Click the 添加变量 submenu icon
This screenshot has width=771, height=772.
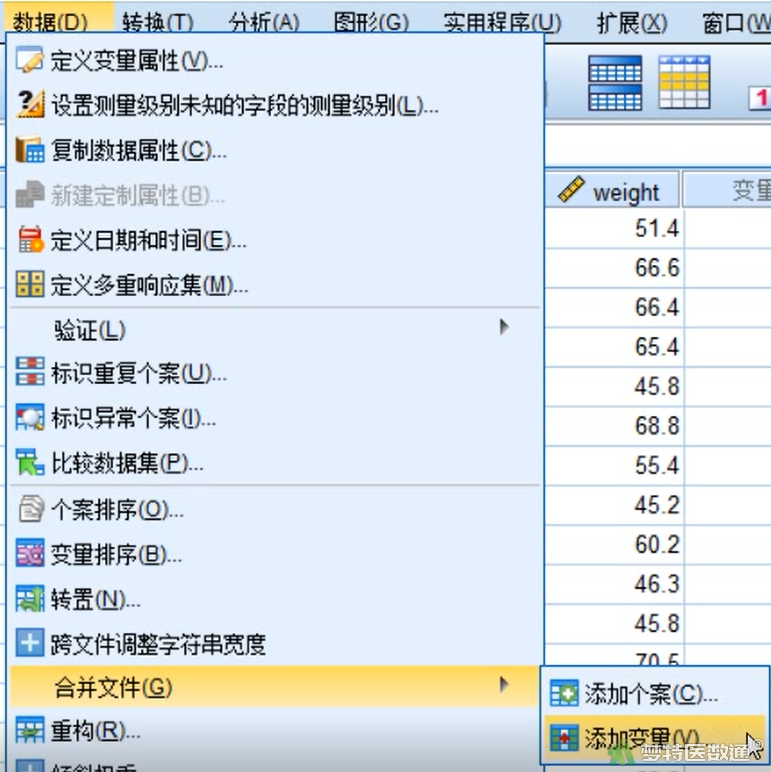[x=564, y=737]
